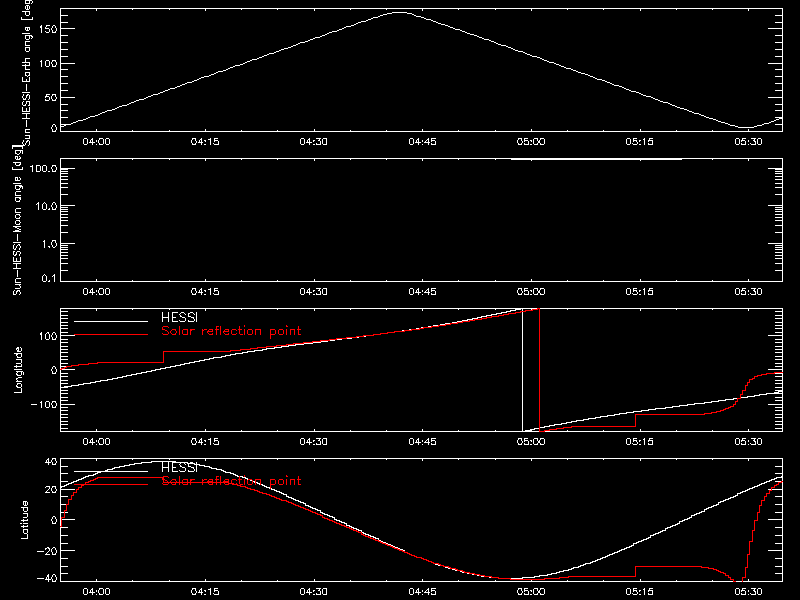Click 04:15 label under Moon angle plot

pos(205,291)
